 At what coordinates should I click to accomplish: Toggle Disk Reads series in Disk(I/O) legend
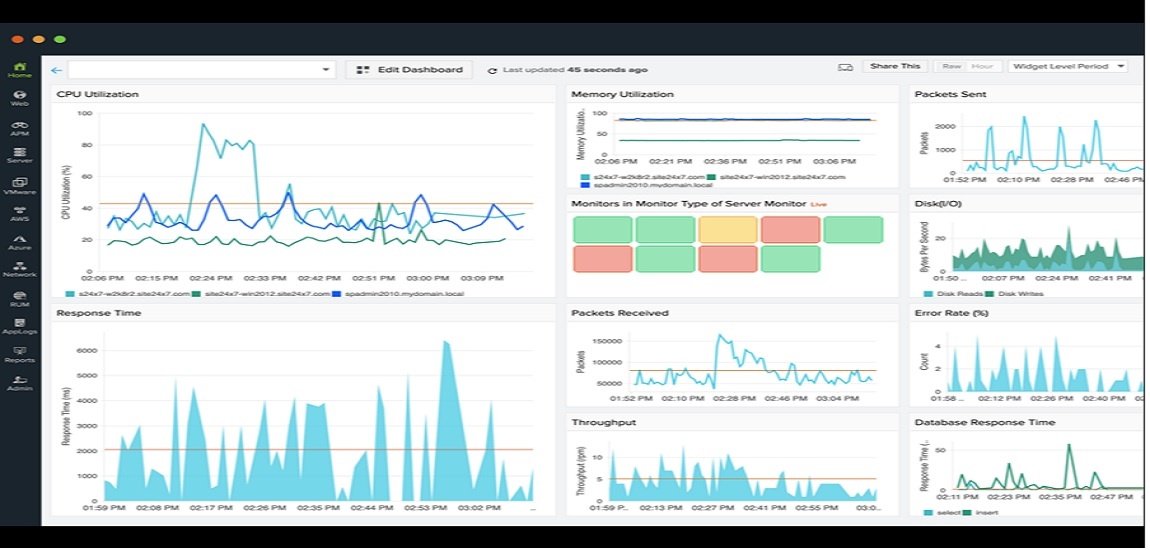coord(951,293)
